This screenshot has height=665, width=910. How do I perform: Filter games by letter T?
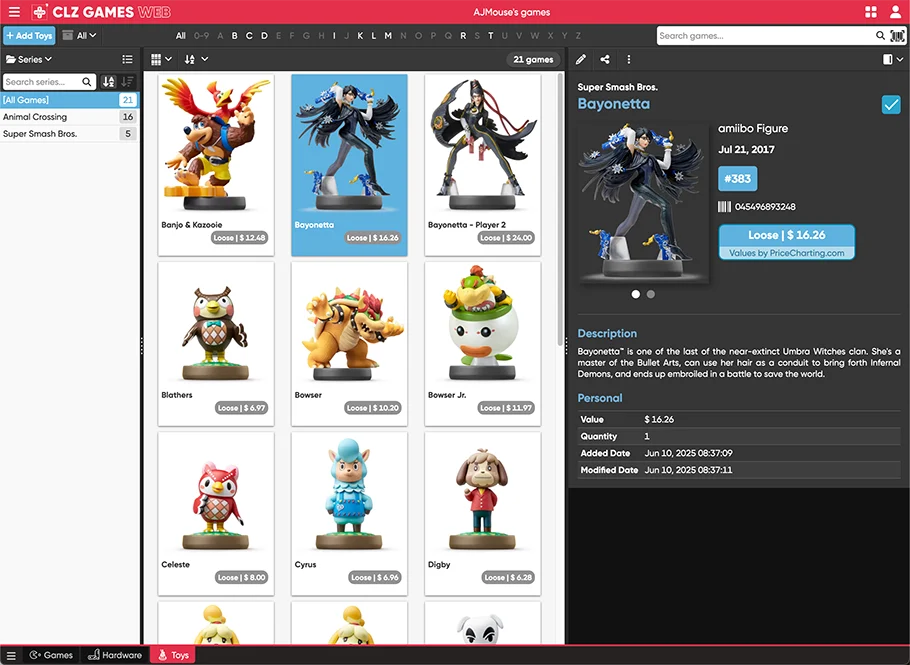pos(490,35)
